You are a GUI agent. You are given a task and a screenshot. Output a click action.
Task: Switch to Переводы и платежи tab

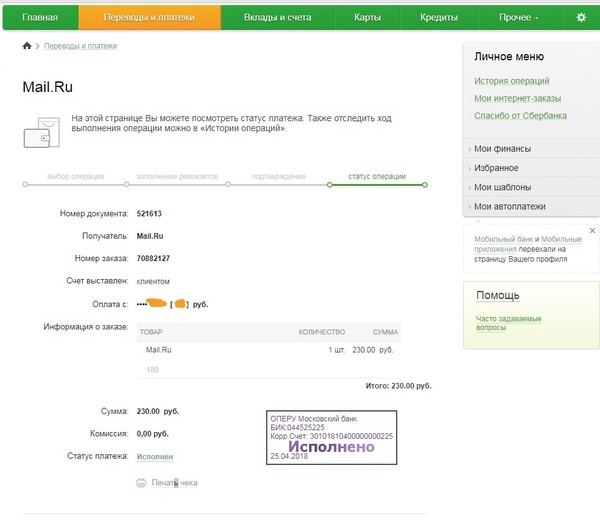[149, 17]
